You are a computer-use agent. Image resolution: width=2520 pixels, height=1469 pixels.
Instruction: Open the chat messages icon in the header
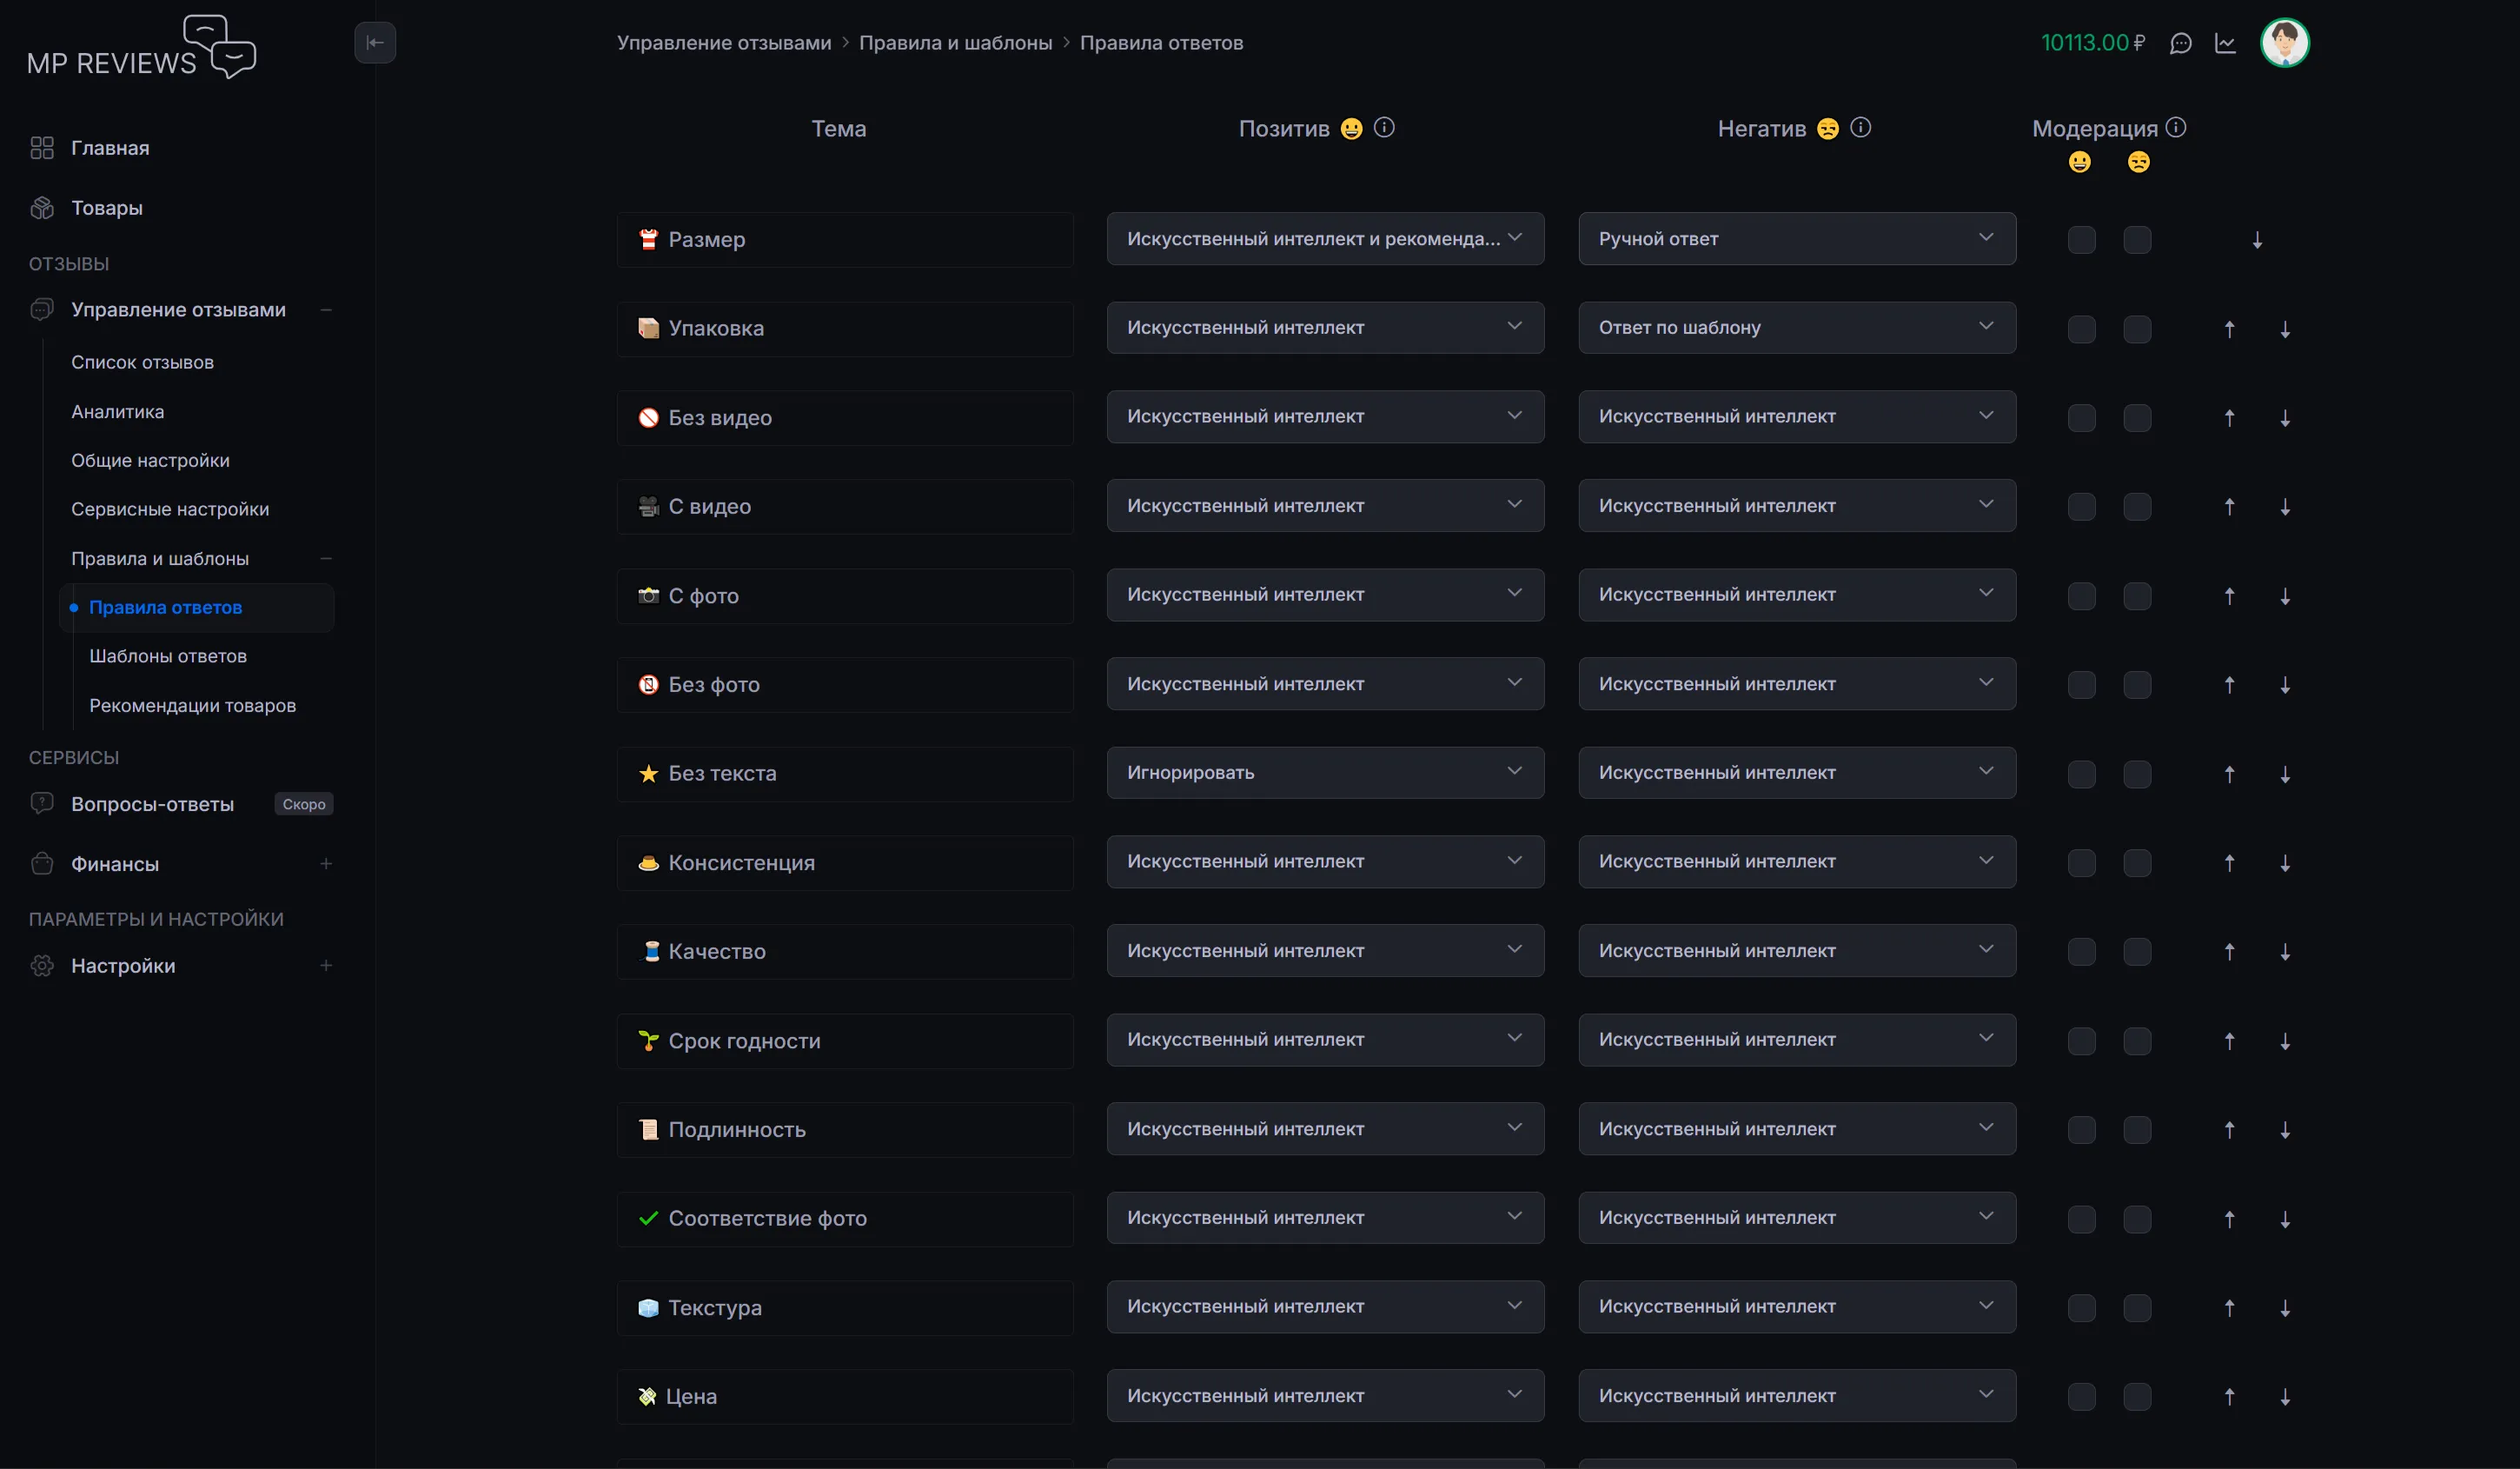(x=2180, y=43)
